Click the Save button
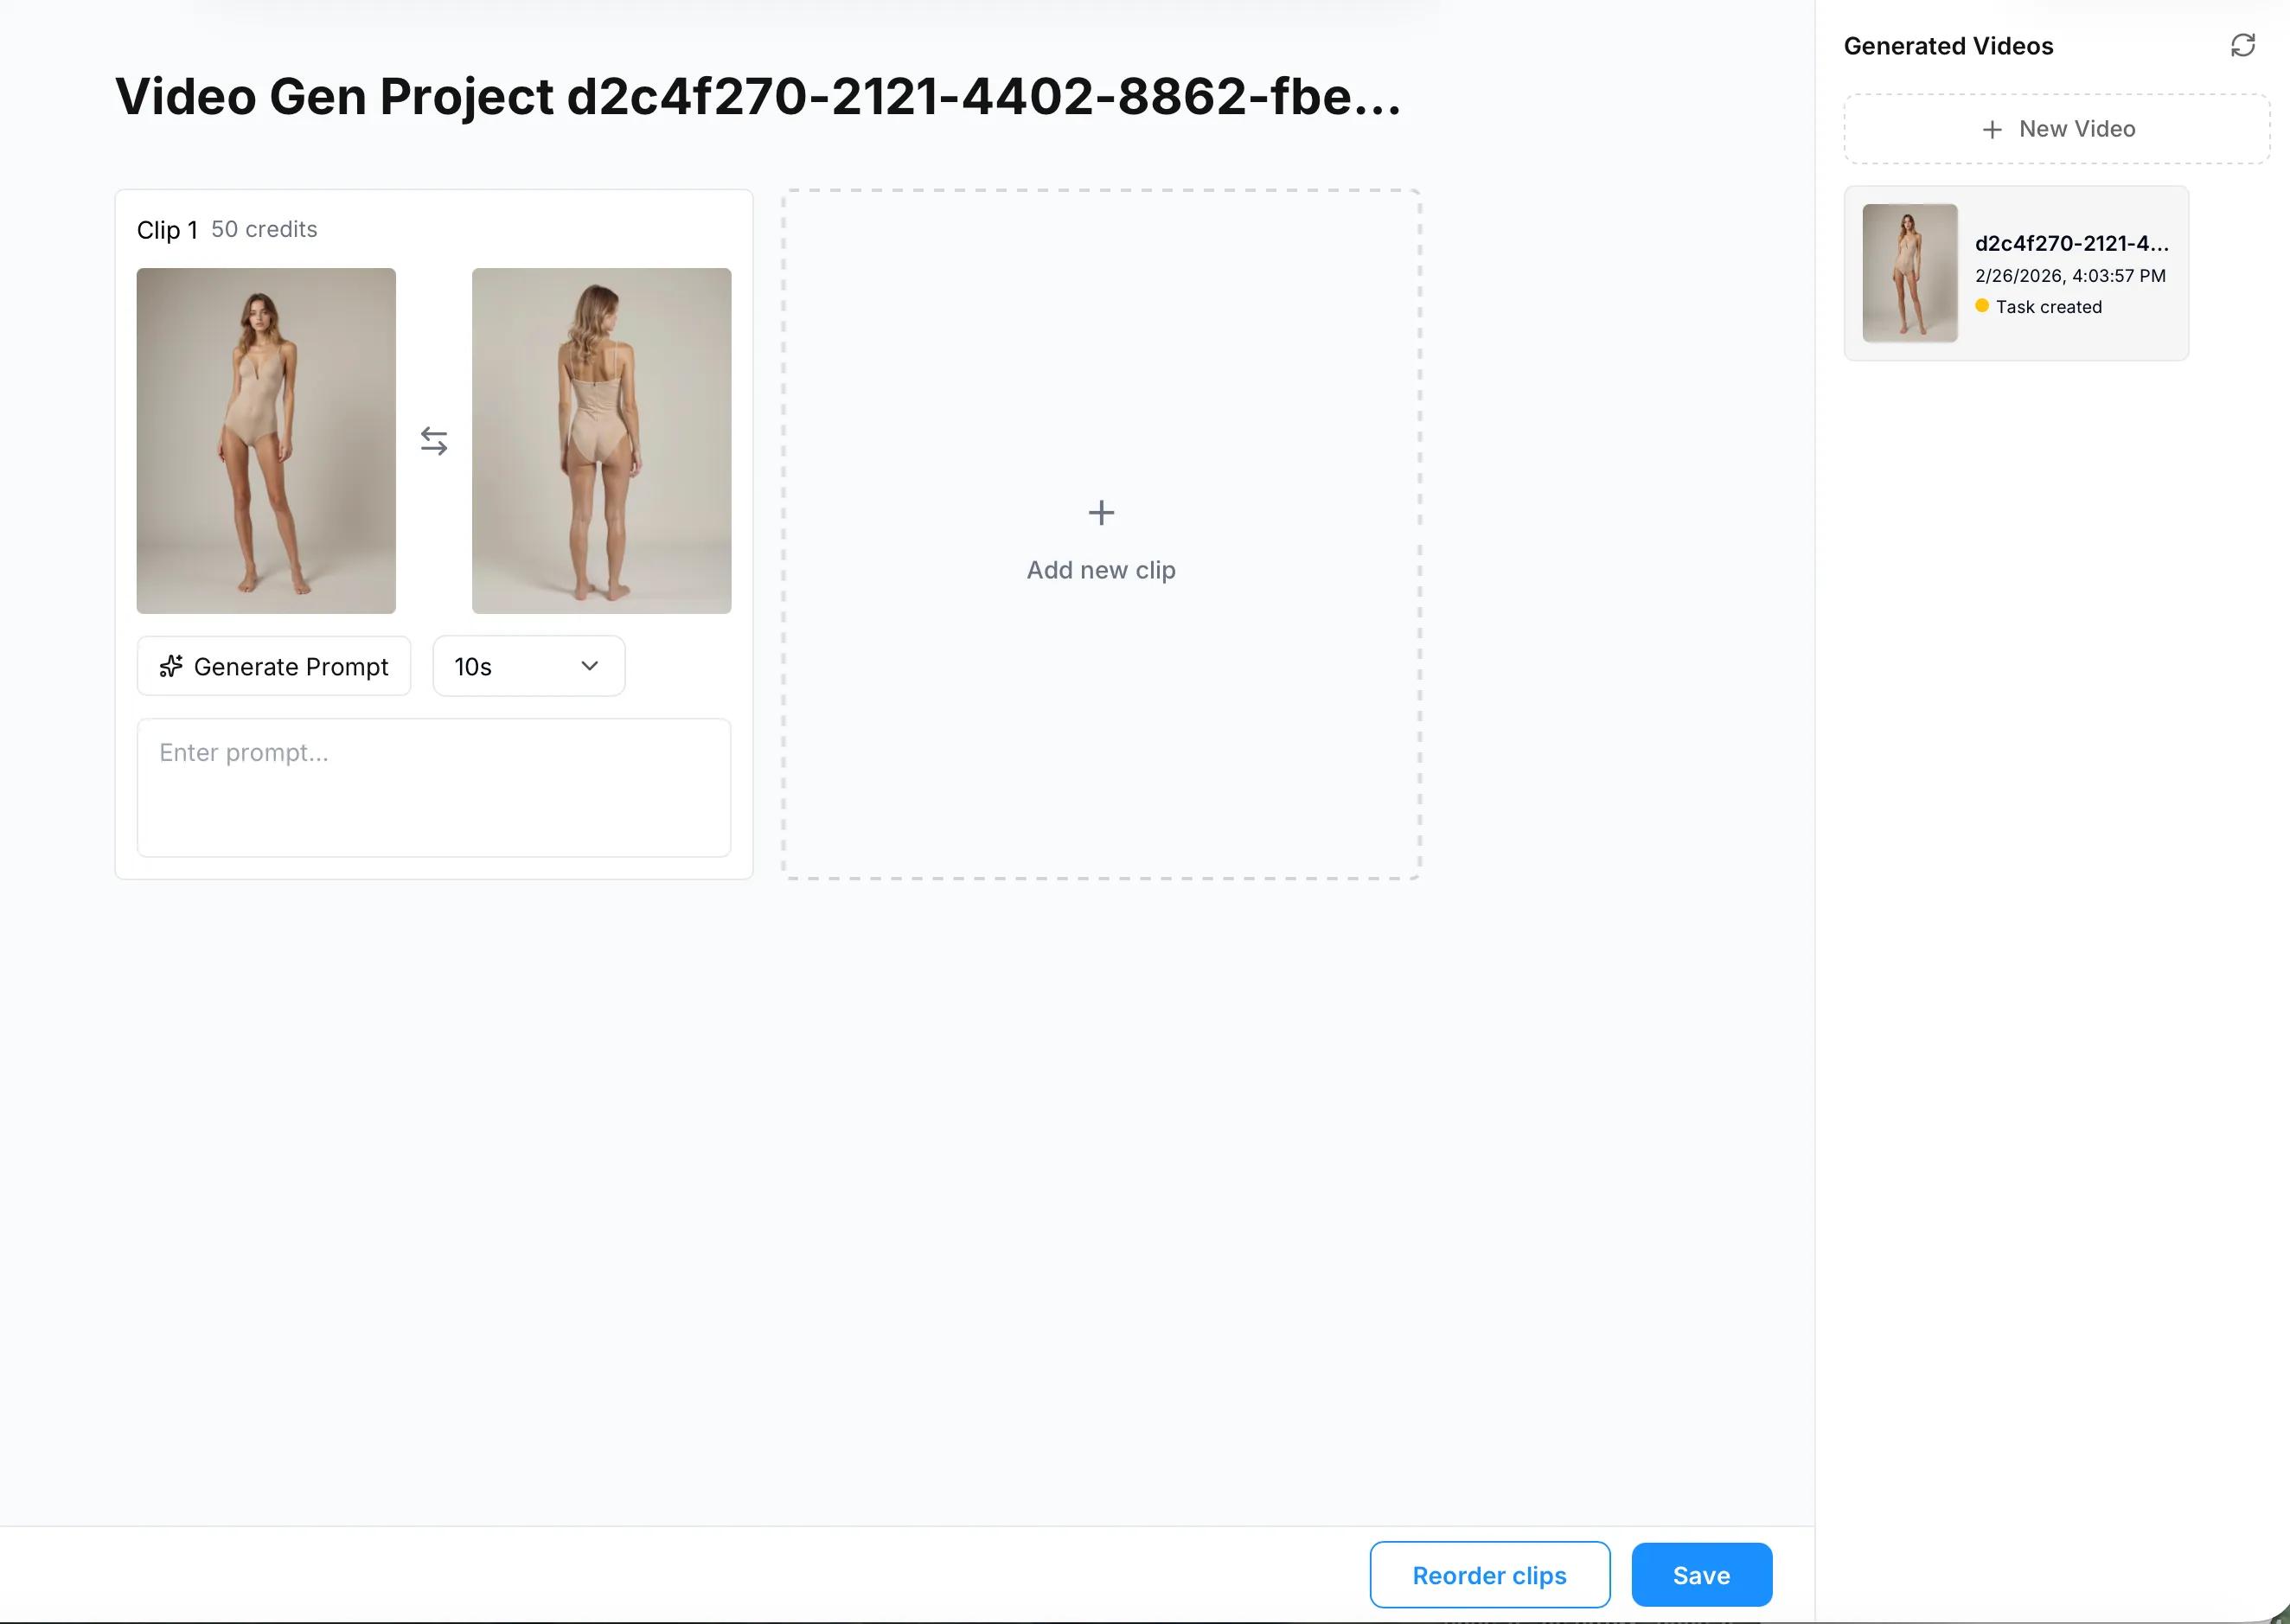 (x=1700, y=1575)
